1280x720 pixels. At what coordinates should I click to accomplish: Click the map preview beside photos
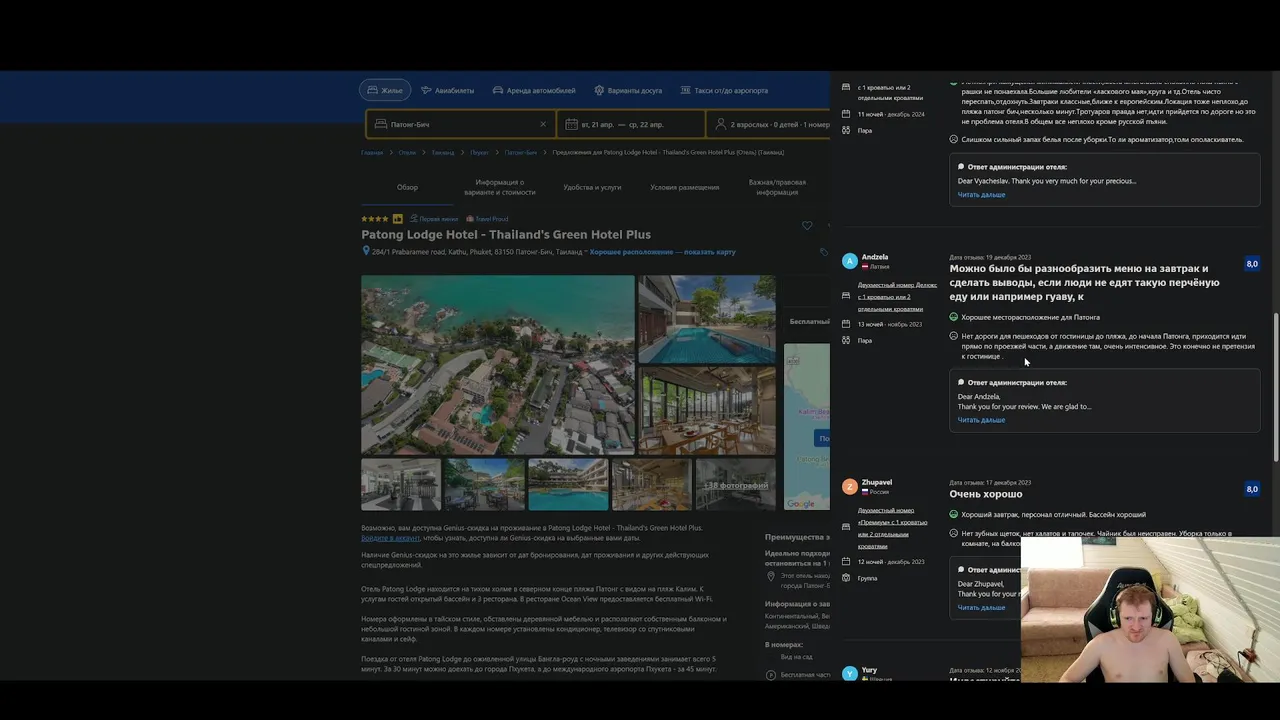click(x=807, y=427)
